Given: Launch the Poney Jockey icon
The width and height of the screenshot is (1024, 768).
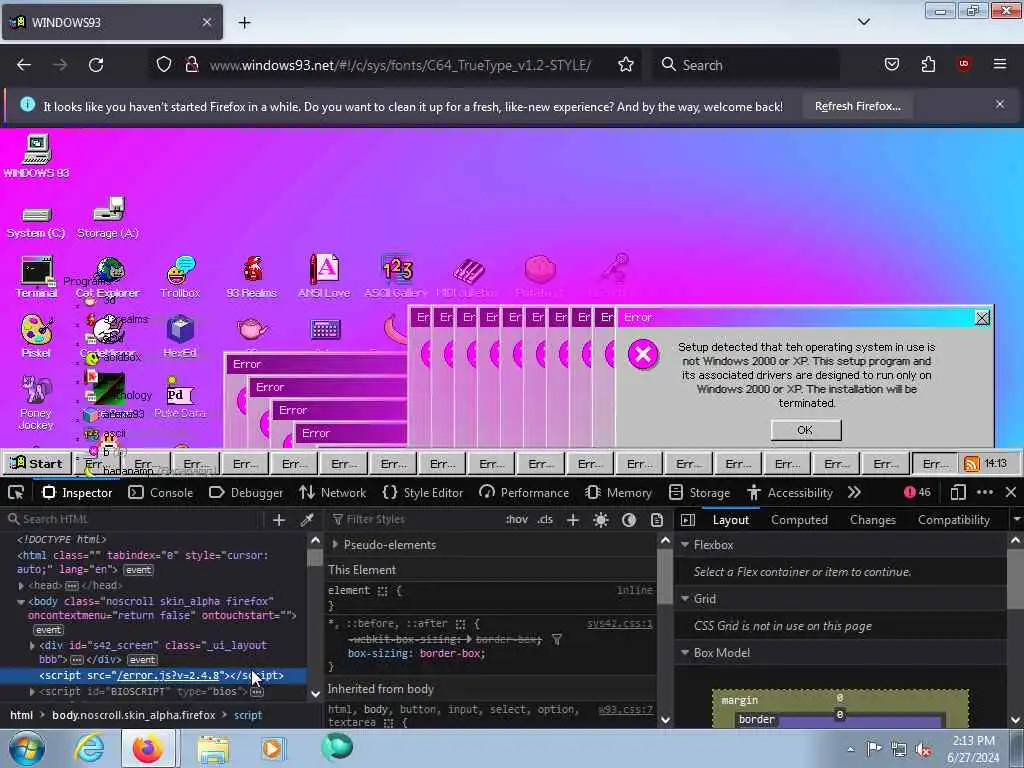Looking at the screenshot, I should pos(36,402).
